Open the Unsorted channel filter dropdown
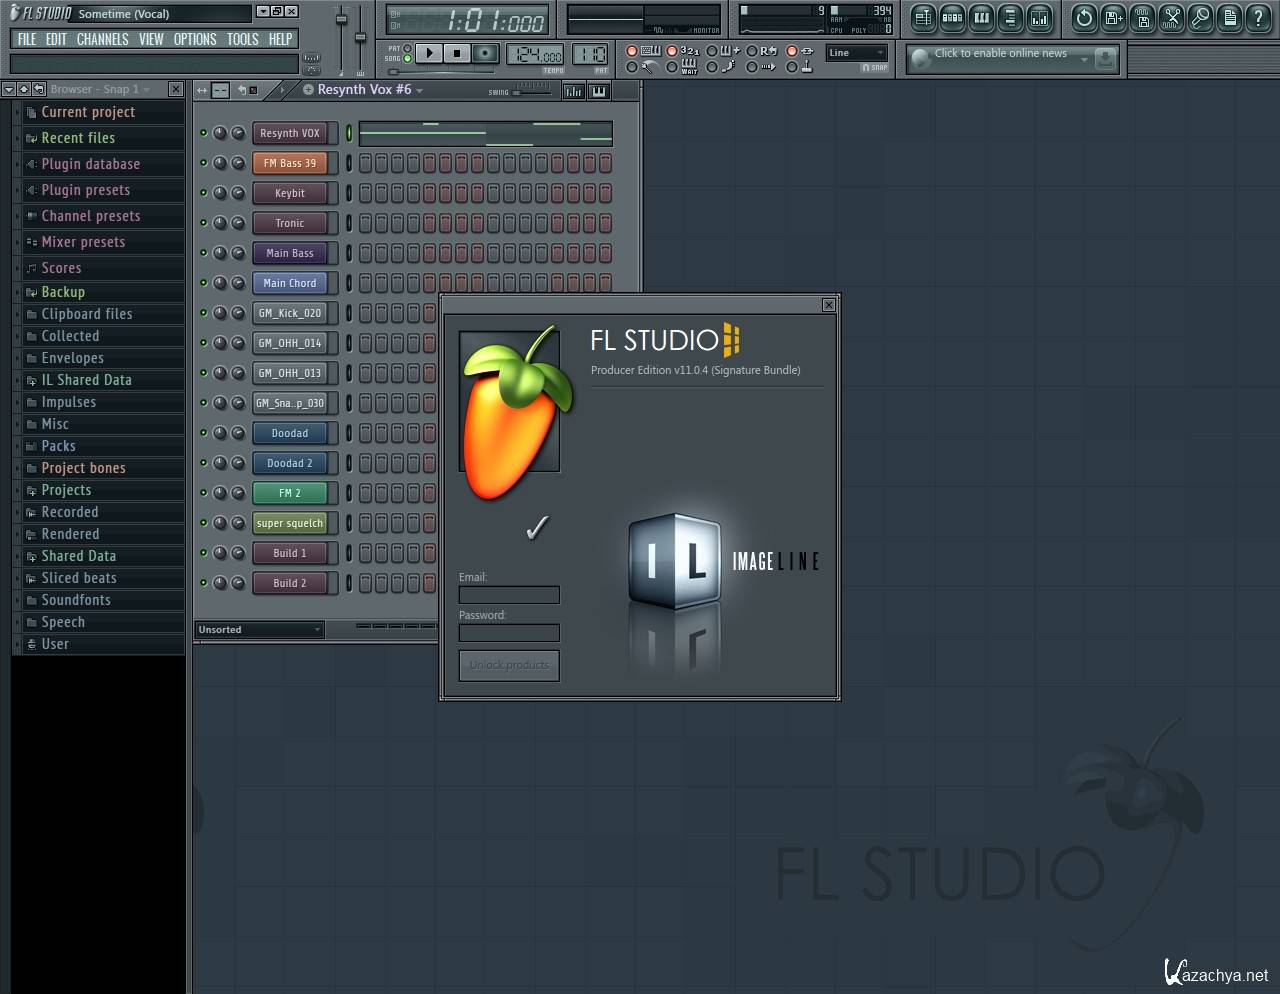Image resolution: width=1280 pixels, height=994 pixels. point(259,630)
